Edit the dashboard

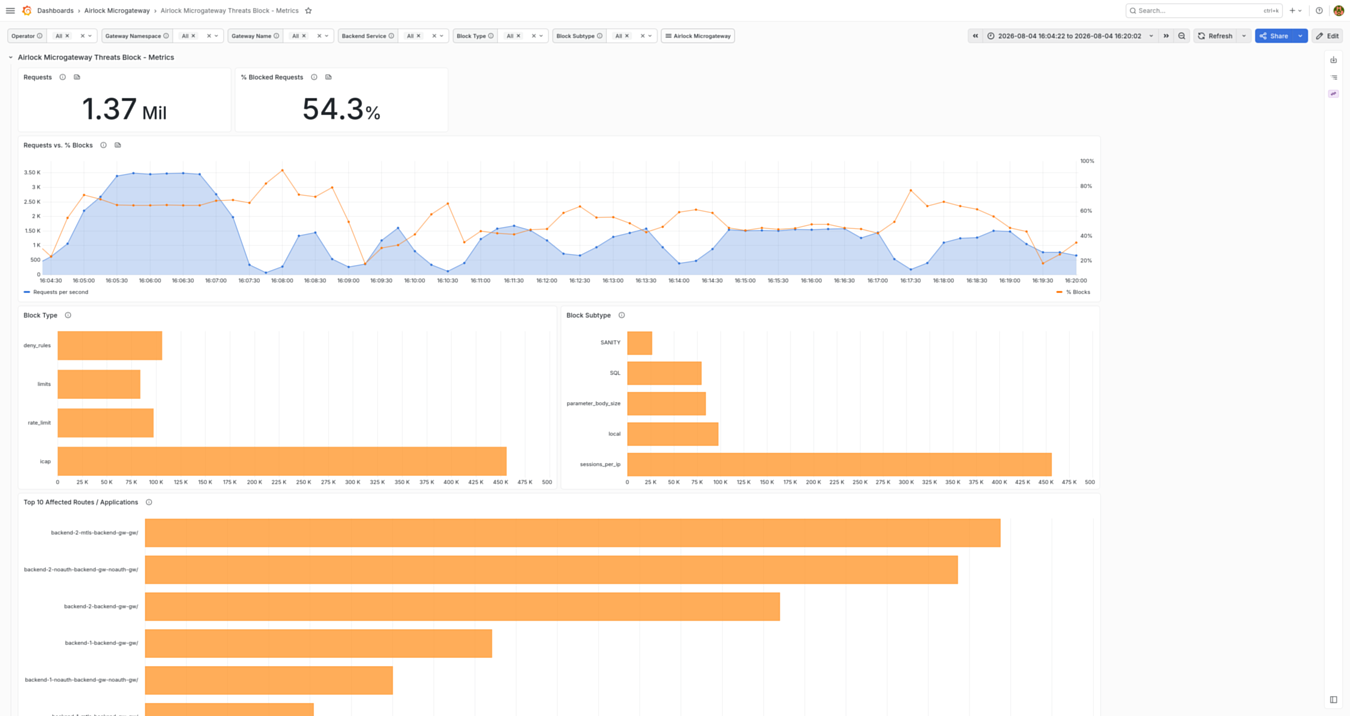click(x=1327, y=36)
